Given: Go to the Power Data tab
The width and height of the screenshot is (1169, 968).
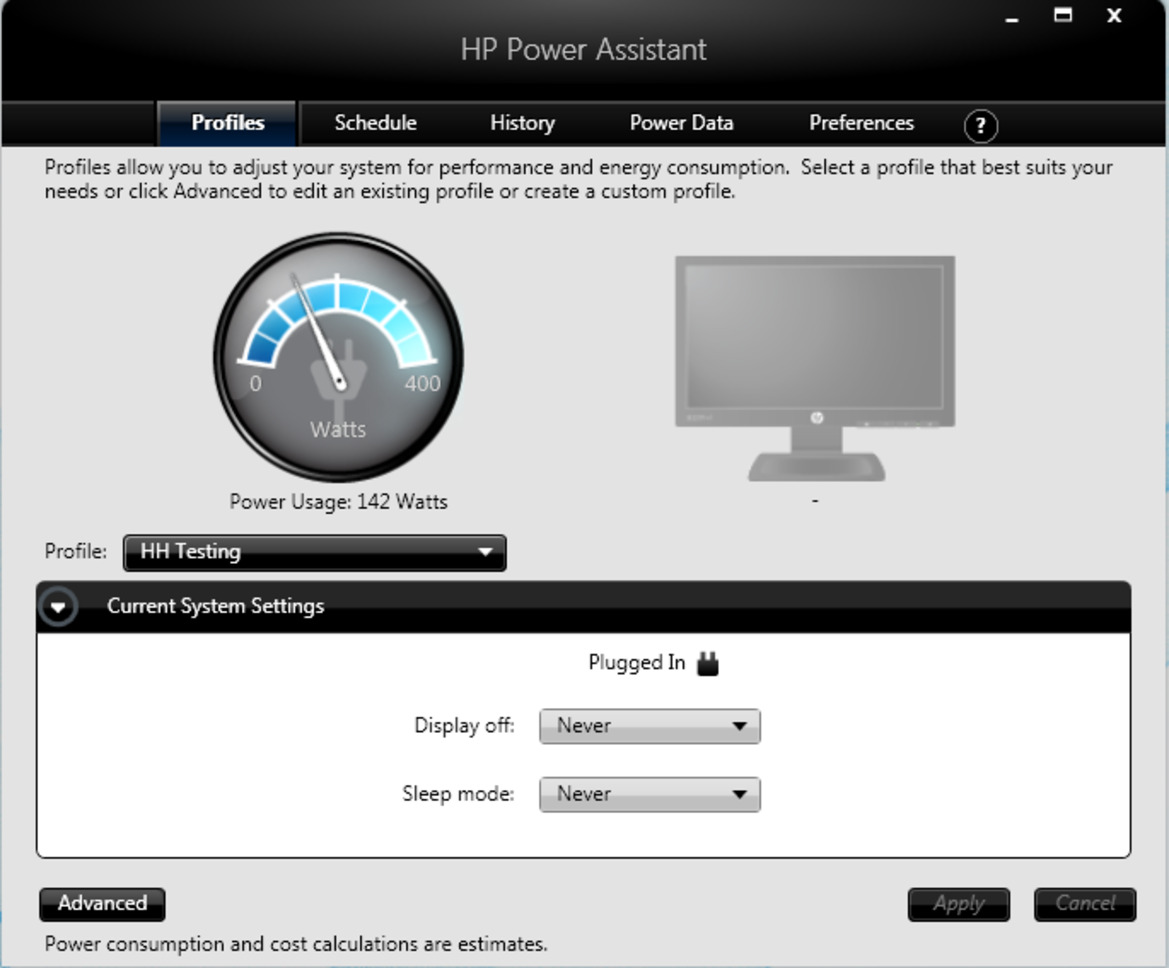Looking at the screenshot, I should pos(681,123).
